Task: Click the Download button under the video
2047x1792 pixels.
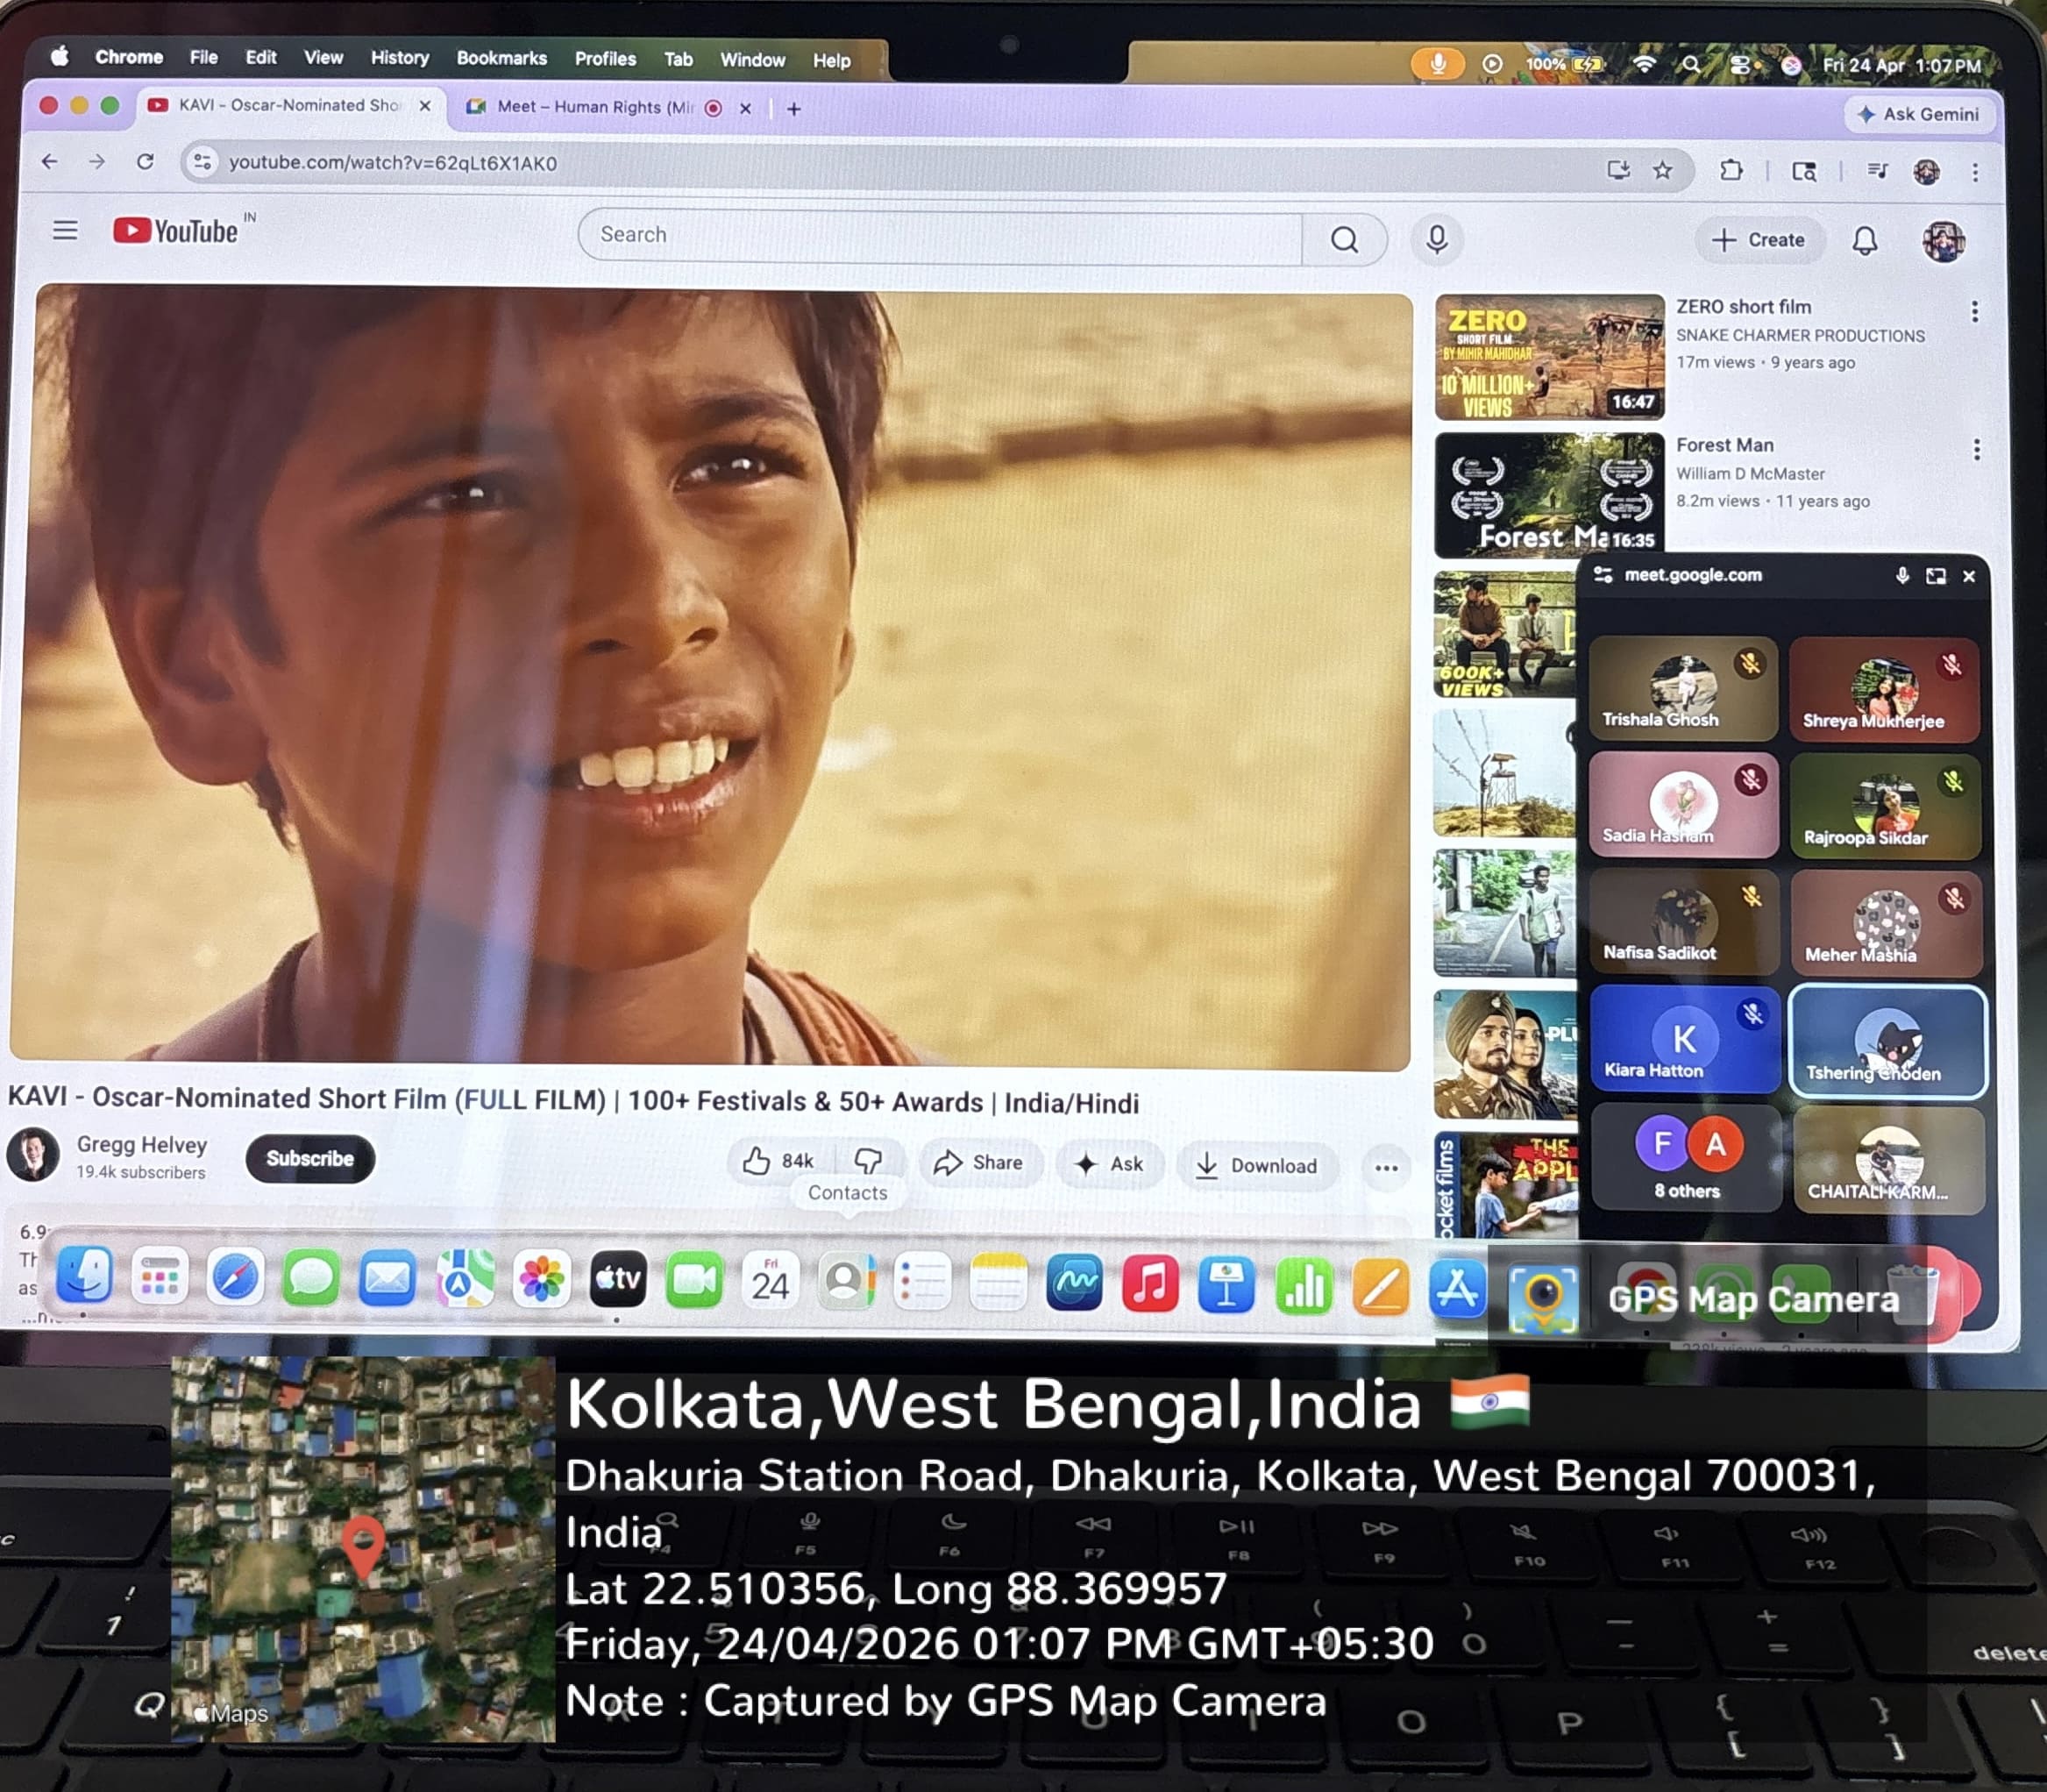Action: pos(1257,1165)
